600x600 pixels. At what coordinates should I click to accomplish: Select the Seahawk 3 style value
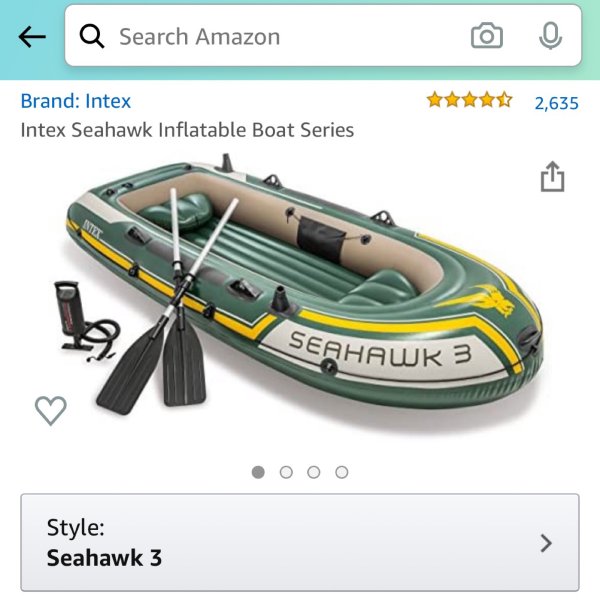tap(104, 558)
